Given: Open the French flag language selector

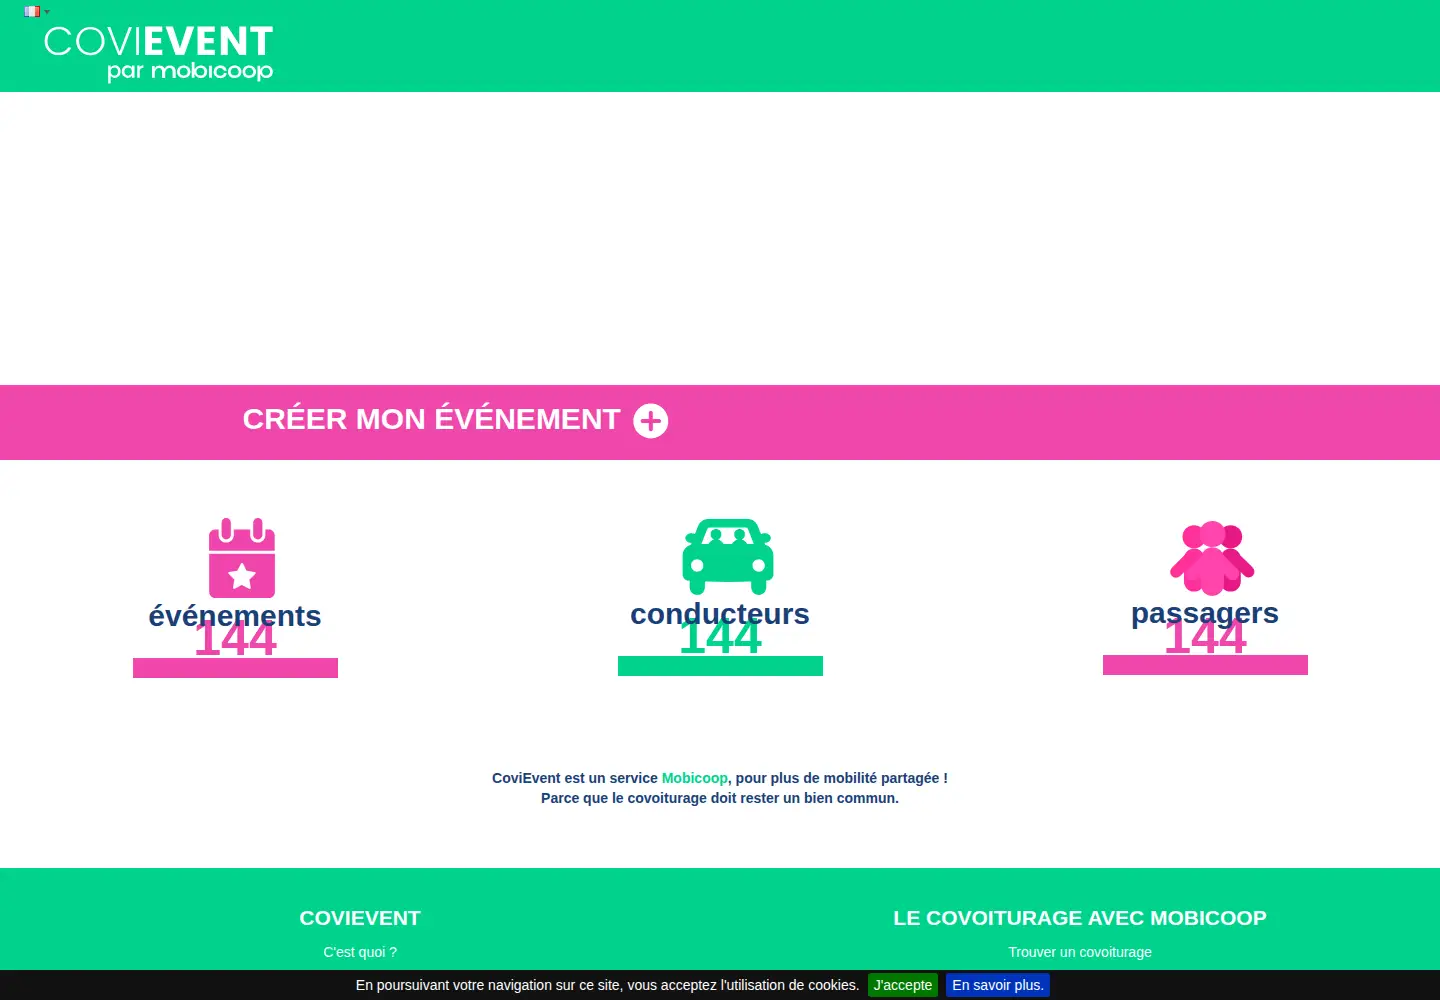Looking at the screenshot, I should pyautogui.click(x=36, y=12).
